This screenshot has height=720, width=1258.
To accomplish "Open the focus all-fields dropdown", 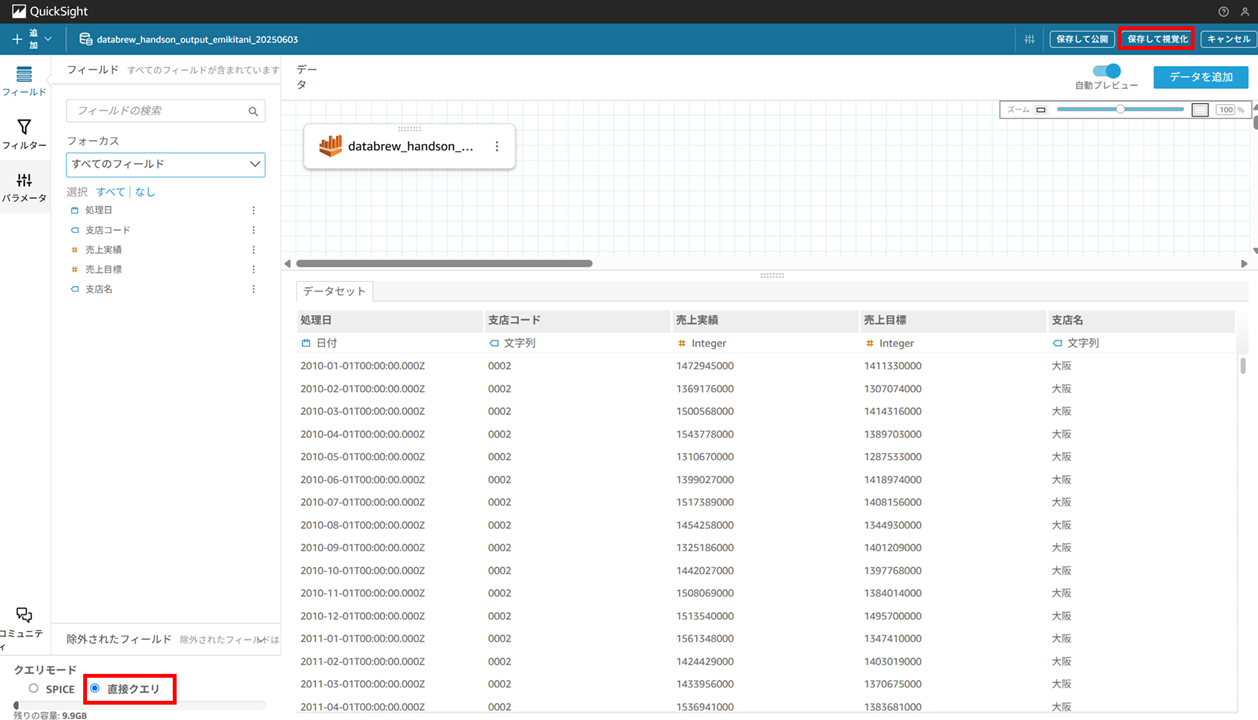I will click(x=166, y=164).
